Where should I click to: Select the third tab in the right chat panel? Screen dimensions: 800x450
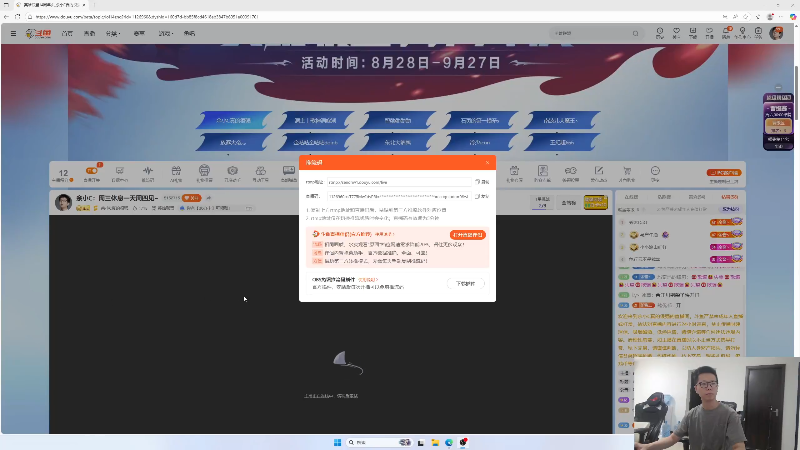(x=697, y=197)
